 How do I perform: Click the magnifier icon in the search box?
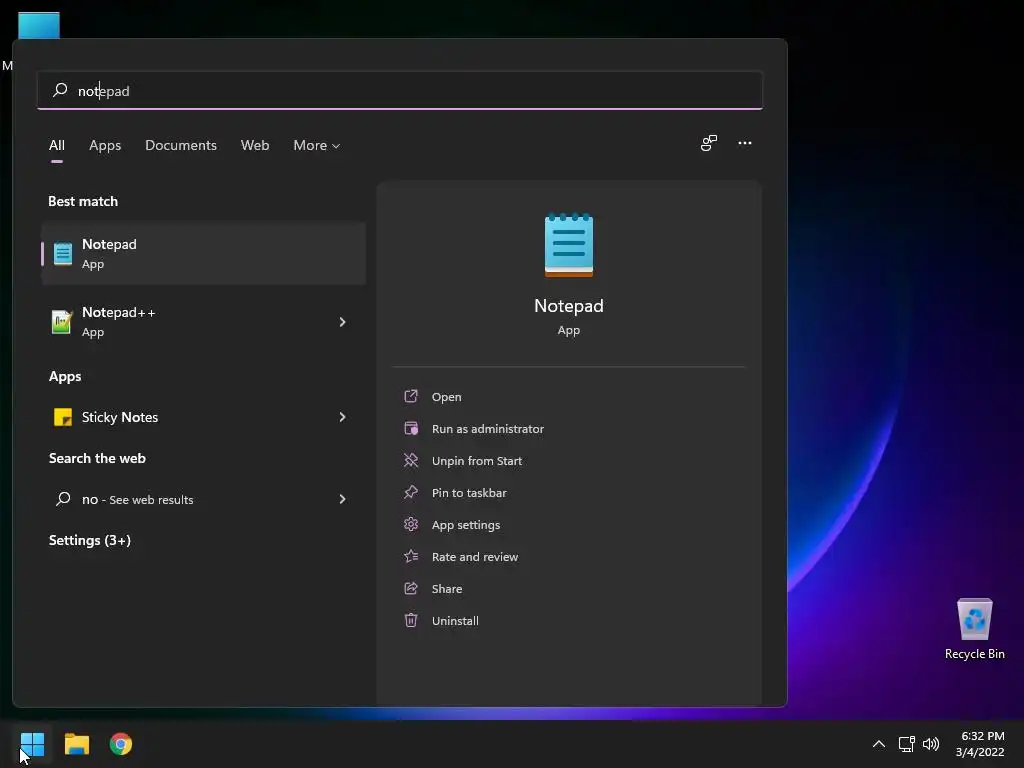click(x=60, y=89)
